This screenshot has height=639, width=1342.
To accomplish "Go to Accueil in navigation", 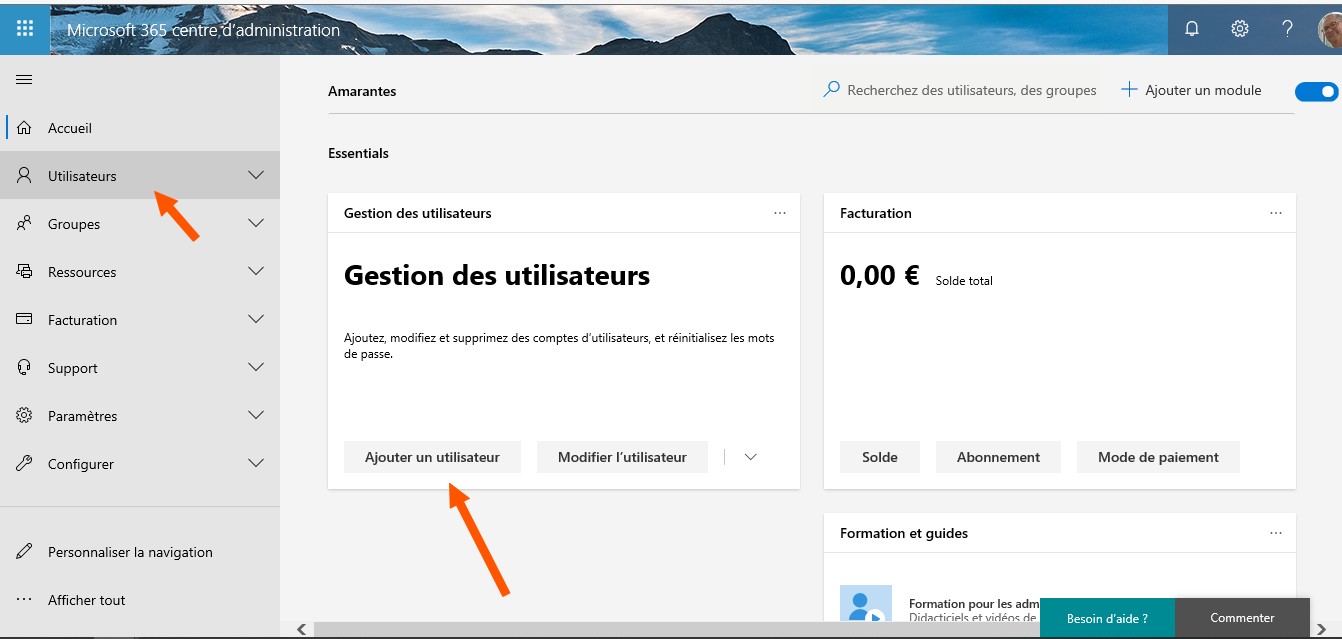I will click(x=140, y=128).
